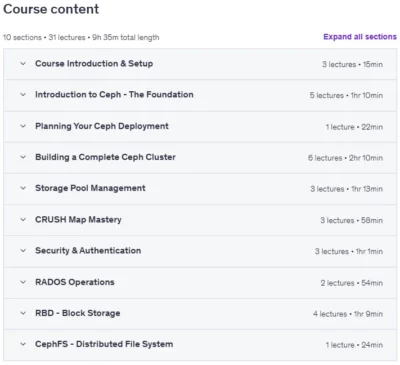Click Security & Authentication section title

pyautogui.click(x=88, y=251)
